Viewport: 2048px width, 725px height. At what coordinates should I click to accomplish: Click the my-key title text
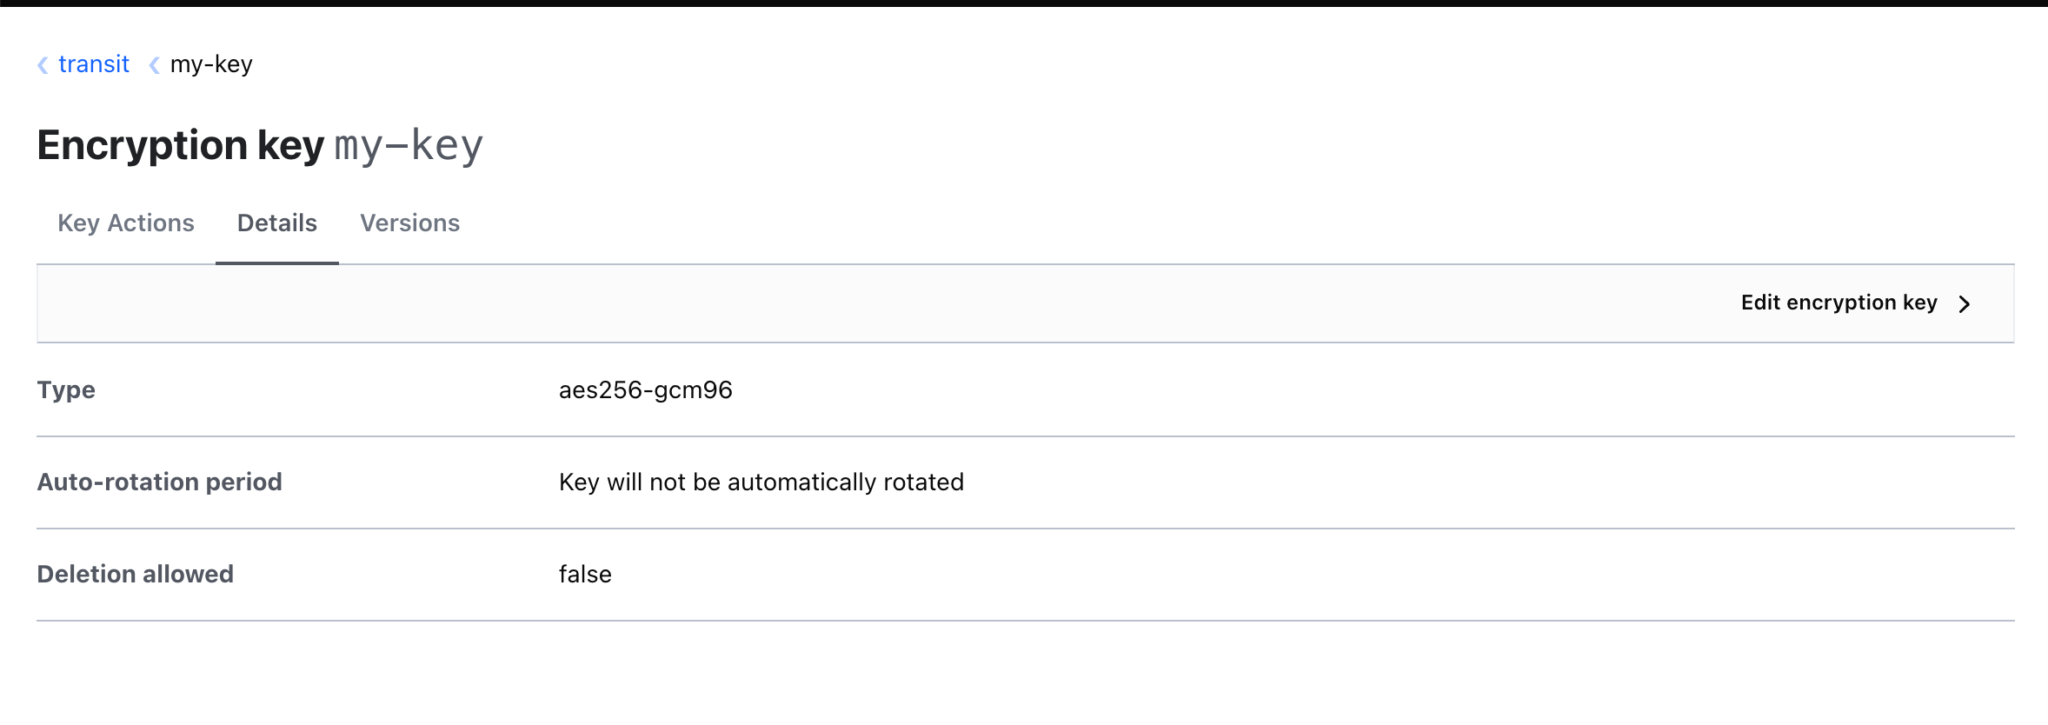pos(408,144)
